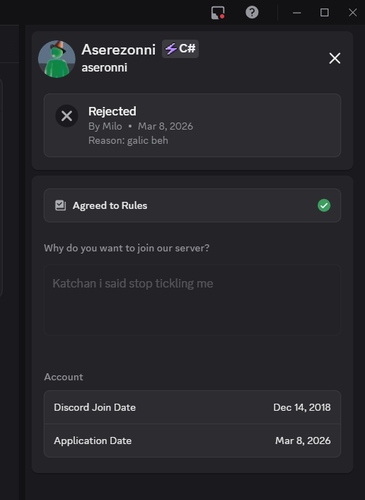Click the Reason: galic beh line
The image size is (365, 500).
point(128,141)
